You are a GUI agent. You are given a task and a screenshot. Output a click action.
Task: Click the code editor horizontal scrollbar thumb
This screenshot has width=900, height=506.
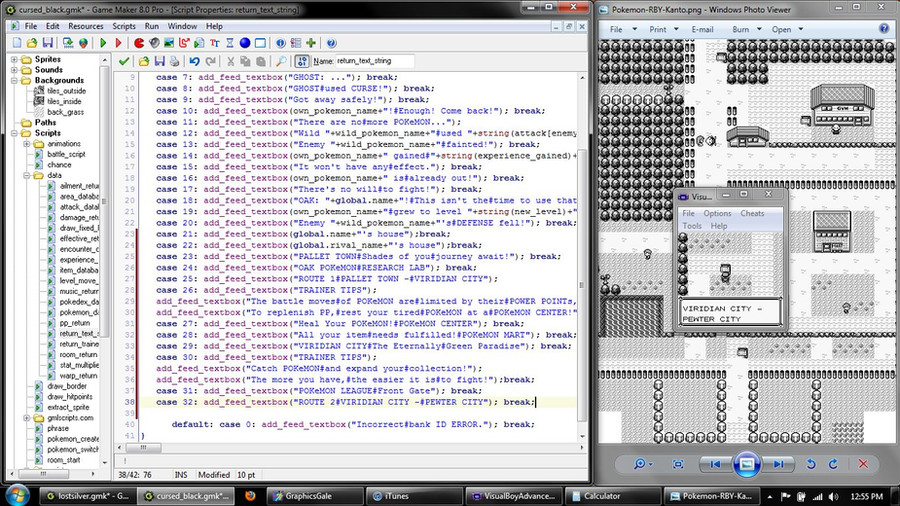tap(143, 447)
